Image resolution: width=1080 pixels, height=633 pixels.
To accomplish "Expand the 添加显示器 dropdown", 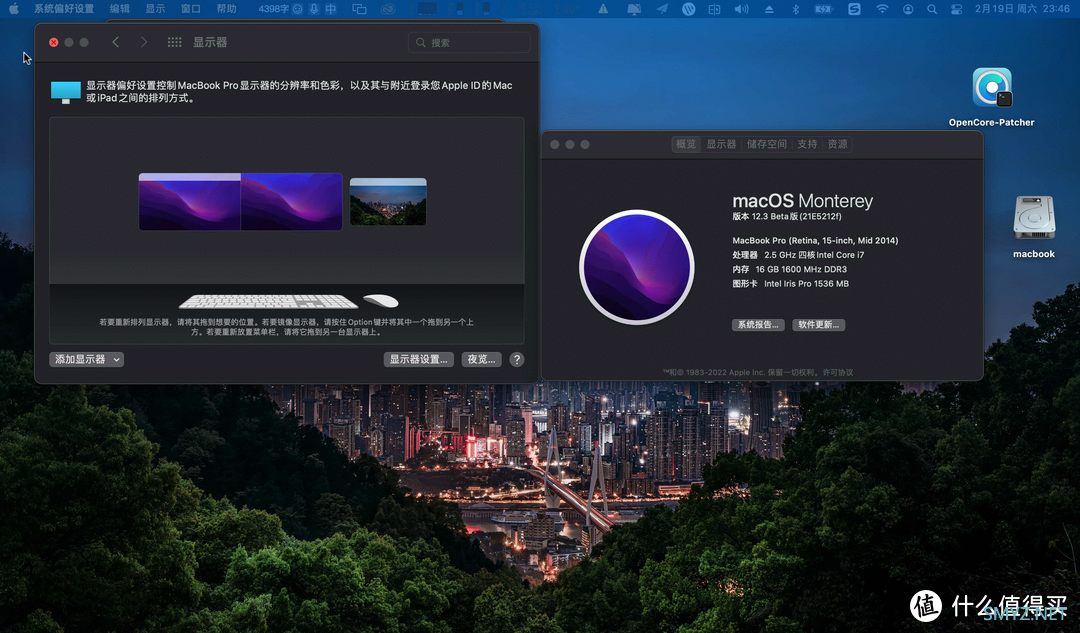I will 87,360.
